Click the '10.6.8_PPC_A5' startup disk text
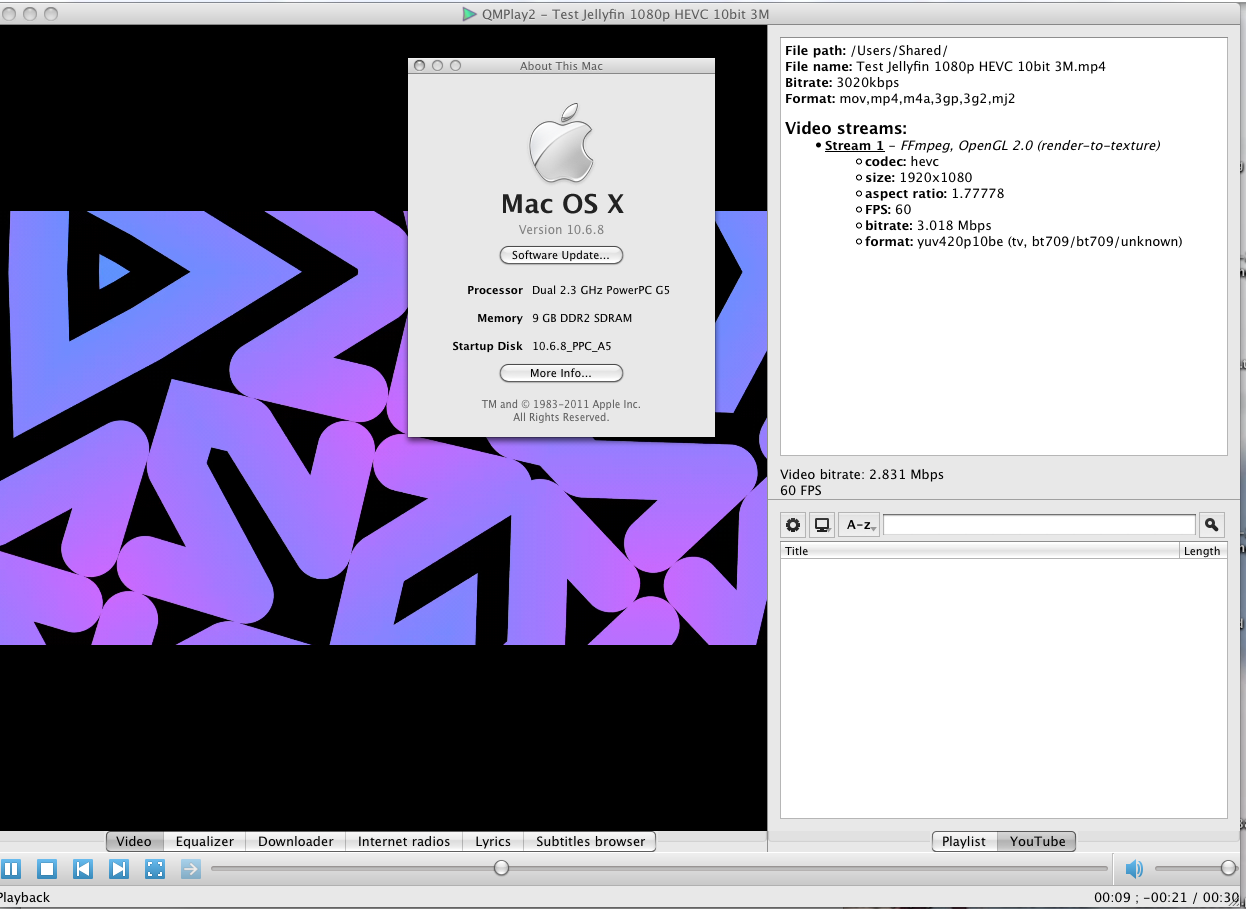The height and width of the screenshot is (909, 1246). (572, 346)
